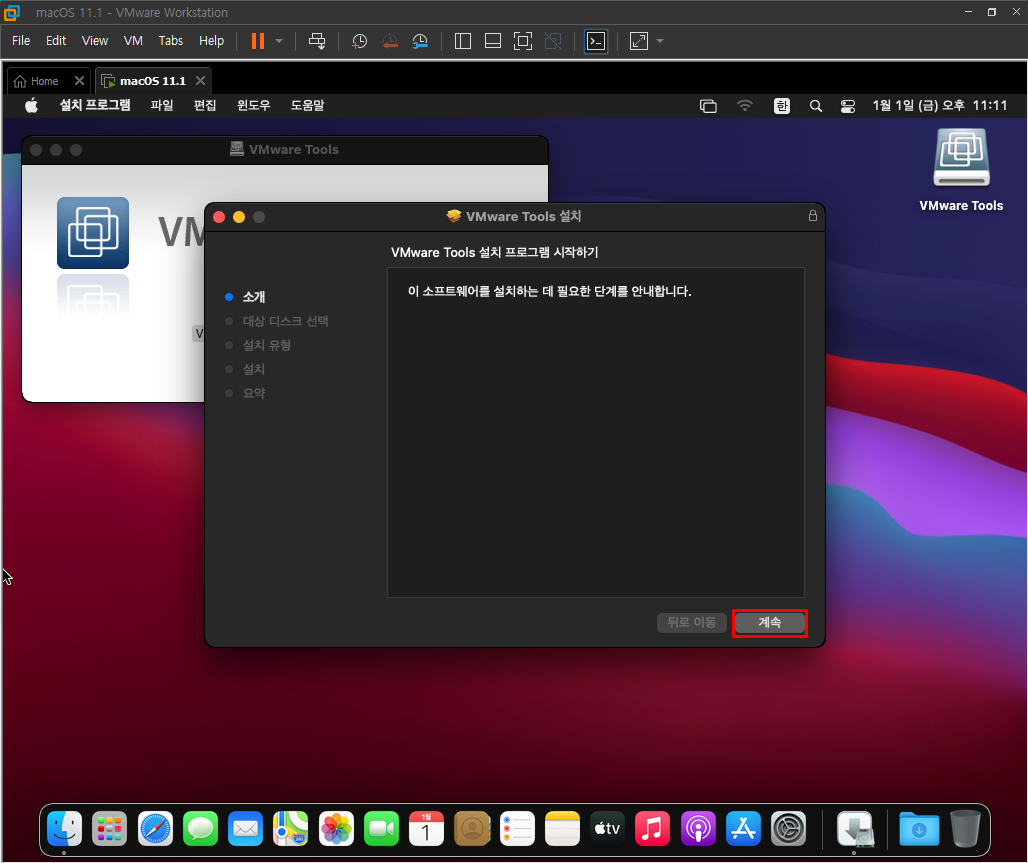Click VMware Tools icon in background window
The width and height of the screenshot is (1028, 863).
[x=93, y=233]
